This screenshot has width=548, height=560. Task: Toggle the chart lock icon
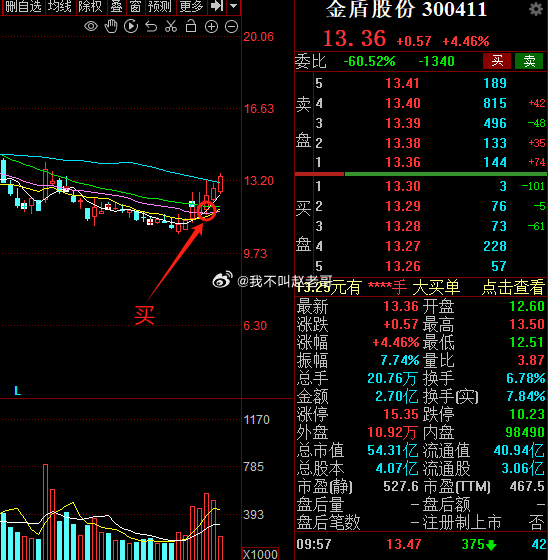191,26
